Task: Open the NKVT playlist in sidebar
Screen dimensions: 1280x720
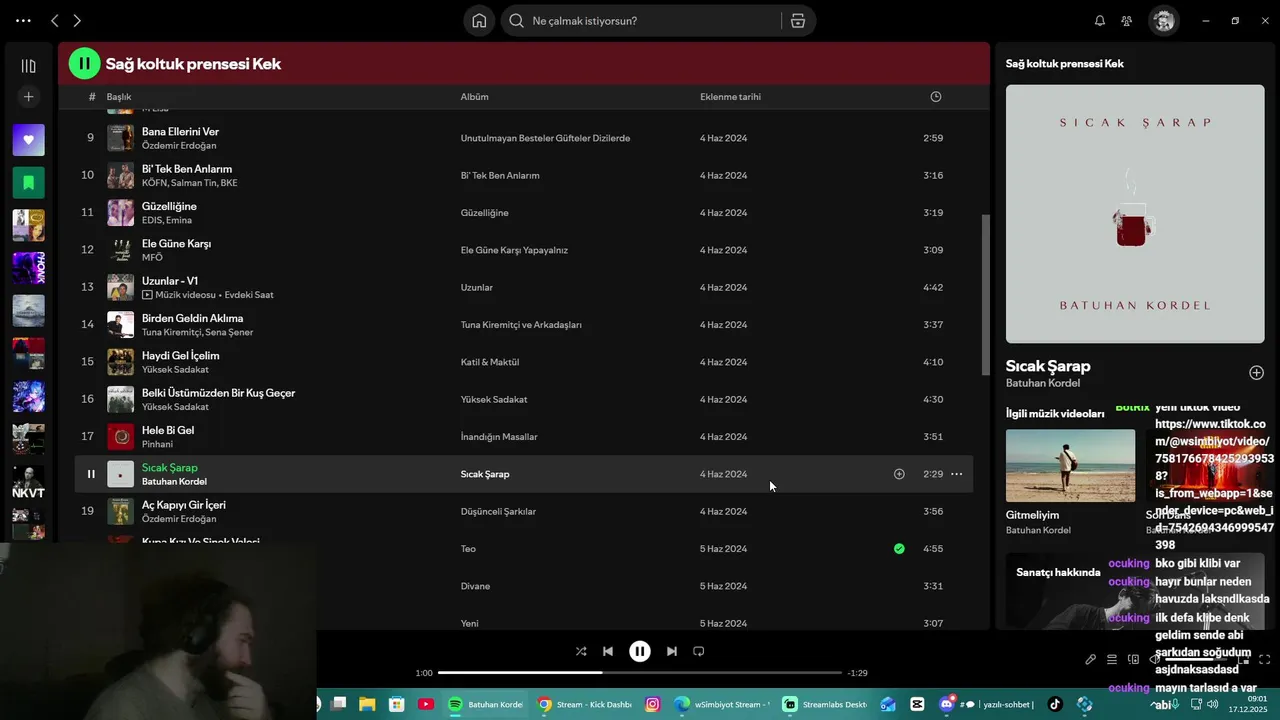Action: 28,482
